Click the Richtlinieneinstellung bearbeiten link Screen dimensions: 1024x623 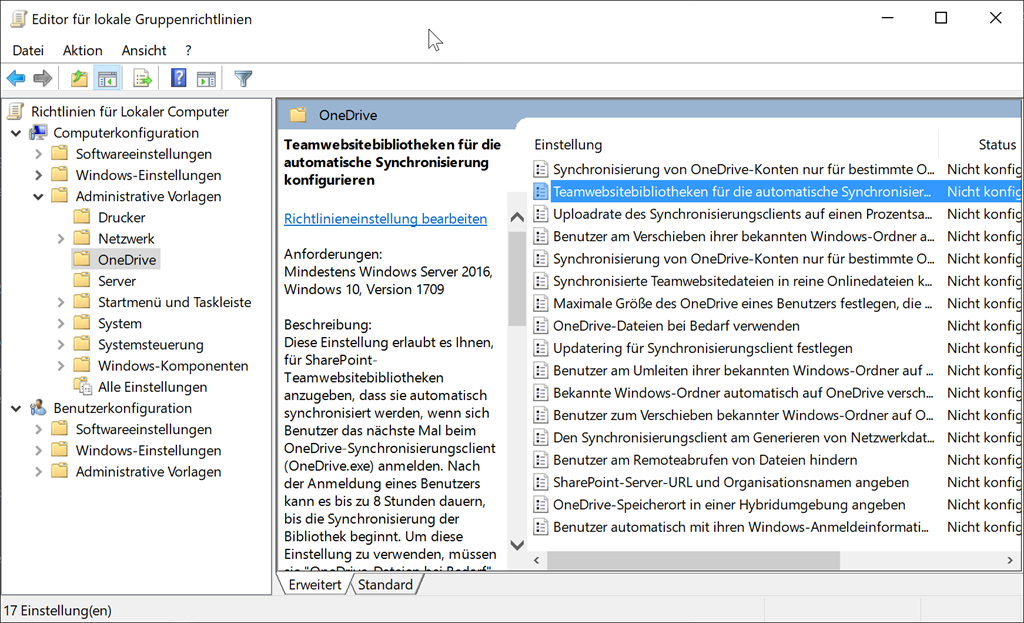[385, 219]
